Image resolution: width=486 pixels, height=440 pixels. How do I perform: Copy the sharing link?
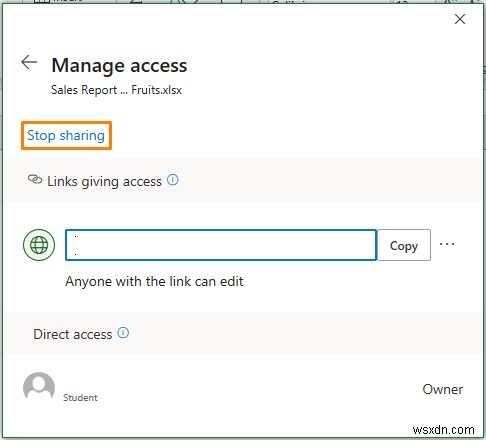404,245
